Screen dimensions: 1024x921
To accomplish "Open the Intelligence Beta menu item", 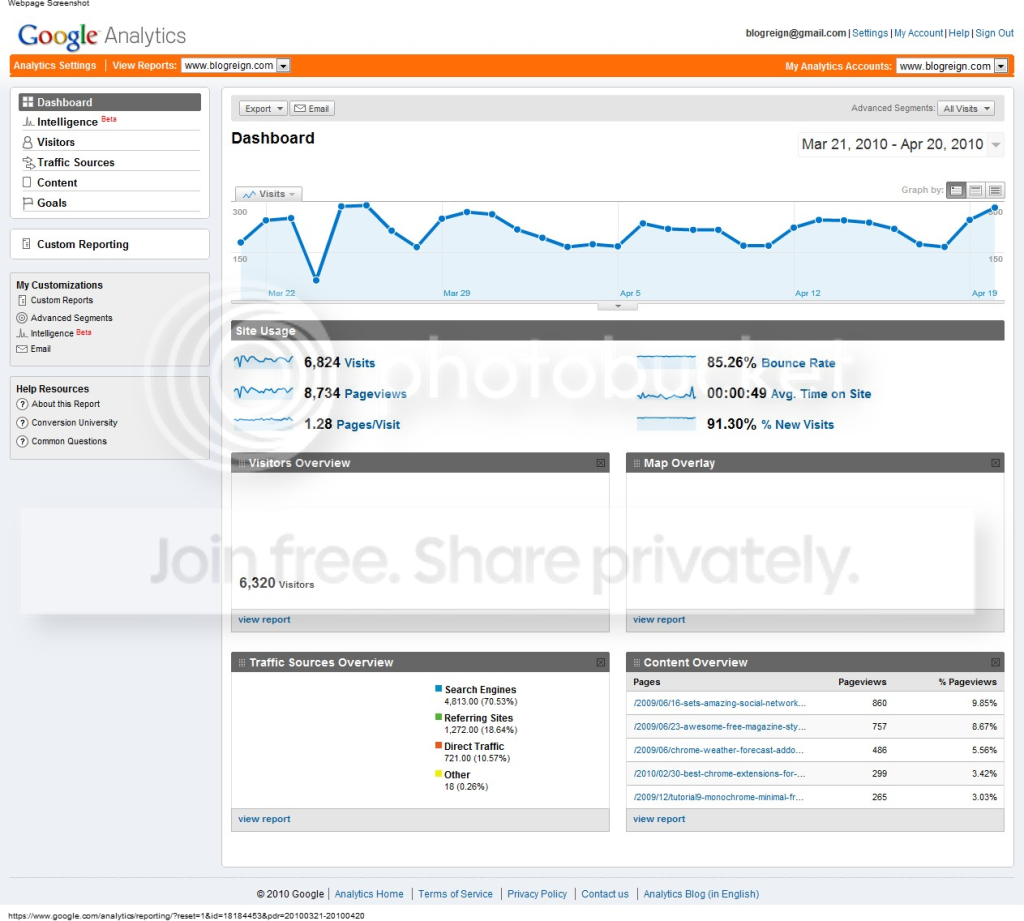I will tap(67, 121).
